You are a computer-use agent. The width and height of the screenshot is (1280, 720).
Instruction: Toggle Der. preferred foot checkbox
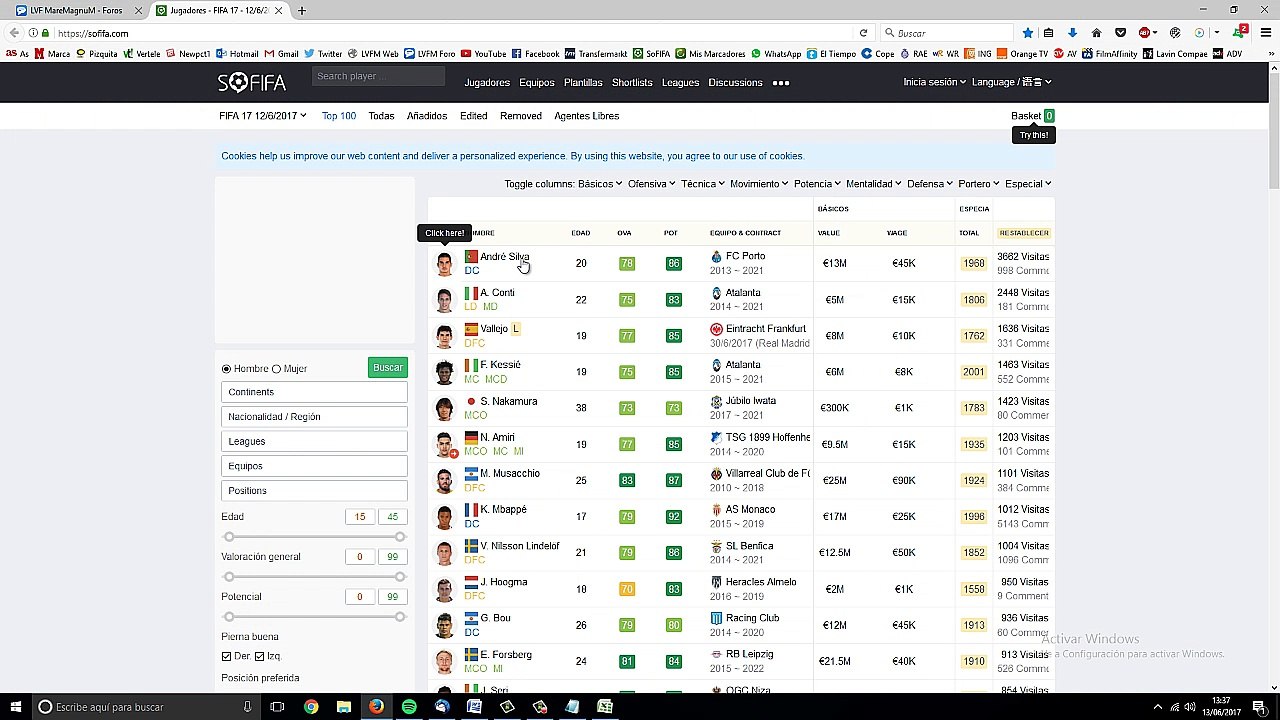(227, 656)
